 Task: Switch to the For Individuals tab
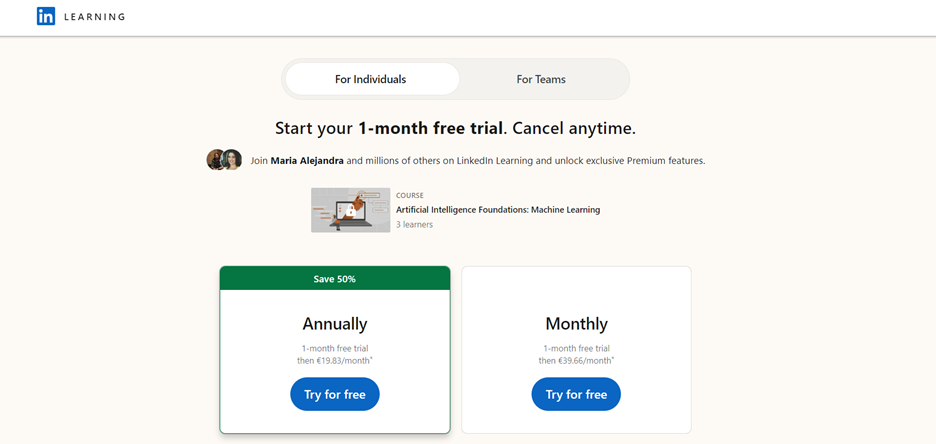point(371,79)
